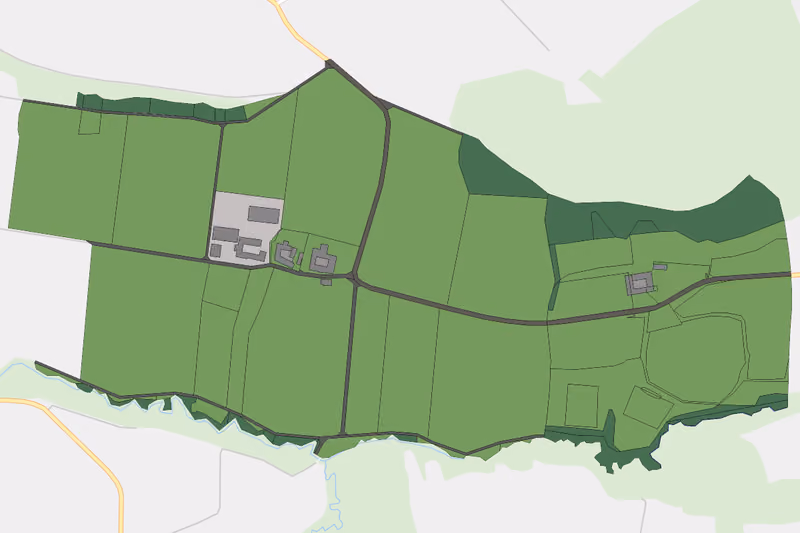Select the small gray shed north of the eastern farmhouse

660,267
